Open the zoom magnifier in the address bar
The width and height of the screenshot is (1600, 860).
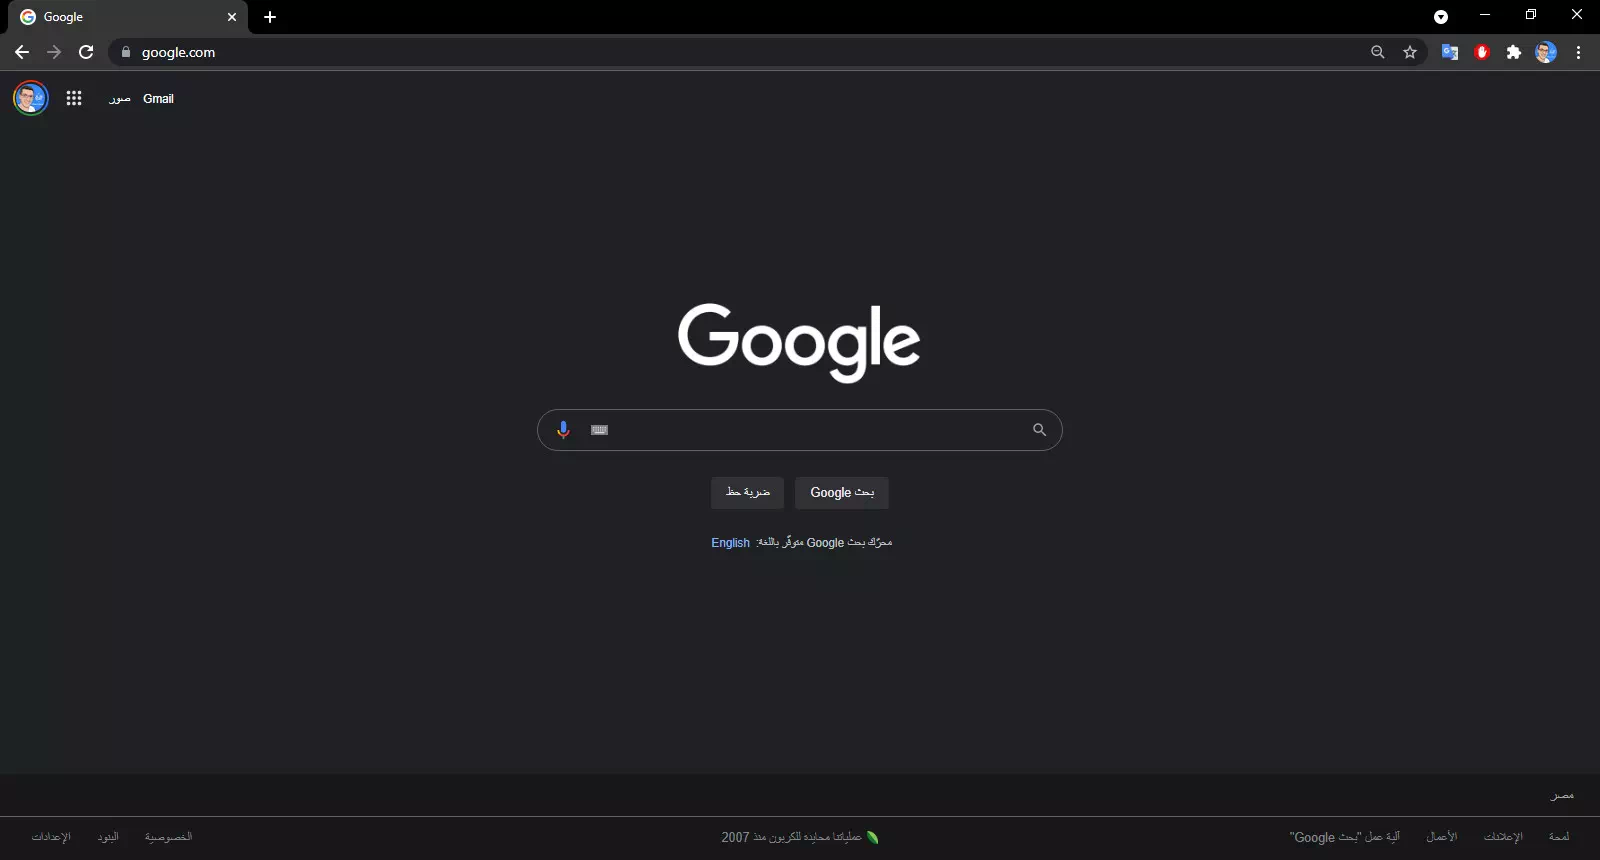pos(1378,52)
